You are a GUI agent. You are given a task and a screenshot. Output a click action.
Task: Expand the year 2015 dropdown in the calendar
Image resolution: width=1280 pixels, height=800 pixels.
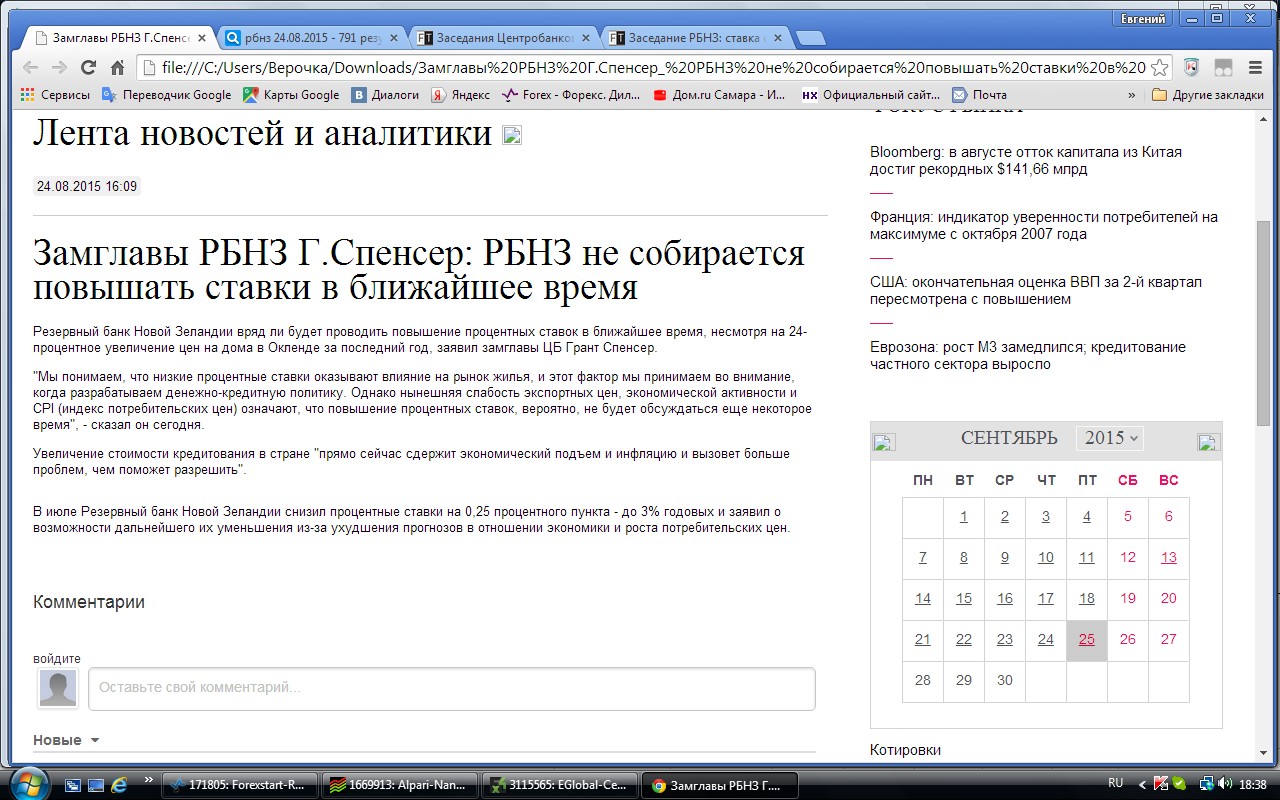point(1110,438)
